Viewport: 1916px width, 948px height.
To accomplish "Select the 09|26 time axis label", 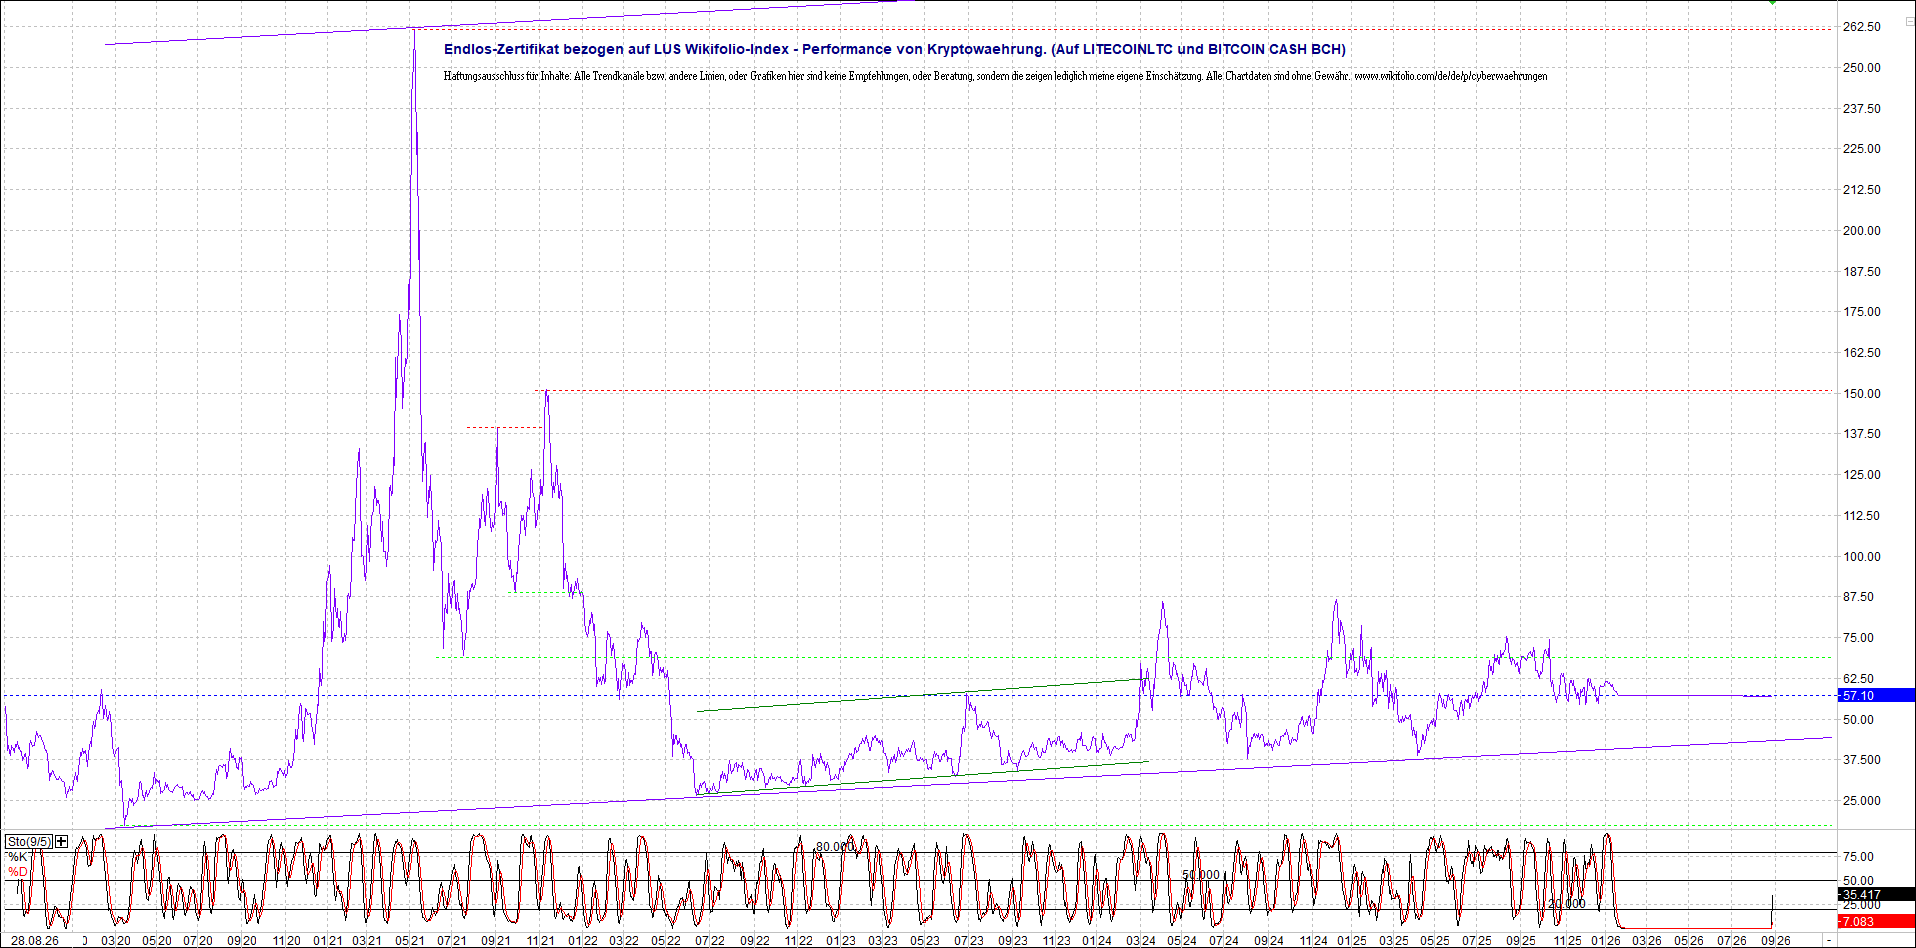I will 1775,941.
